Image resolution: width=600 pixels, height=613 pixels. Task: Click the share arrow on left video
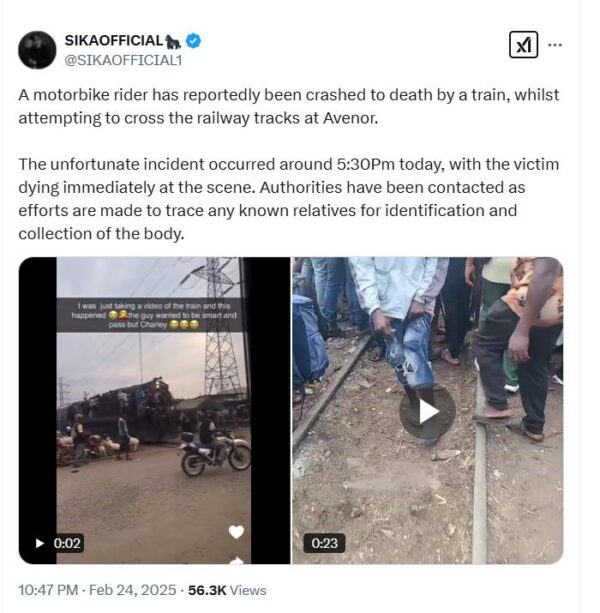click(x=236, y=559)
